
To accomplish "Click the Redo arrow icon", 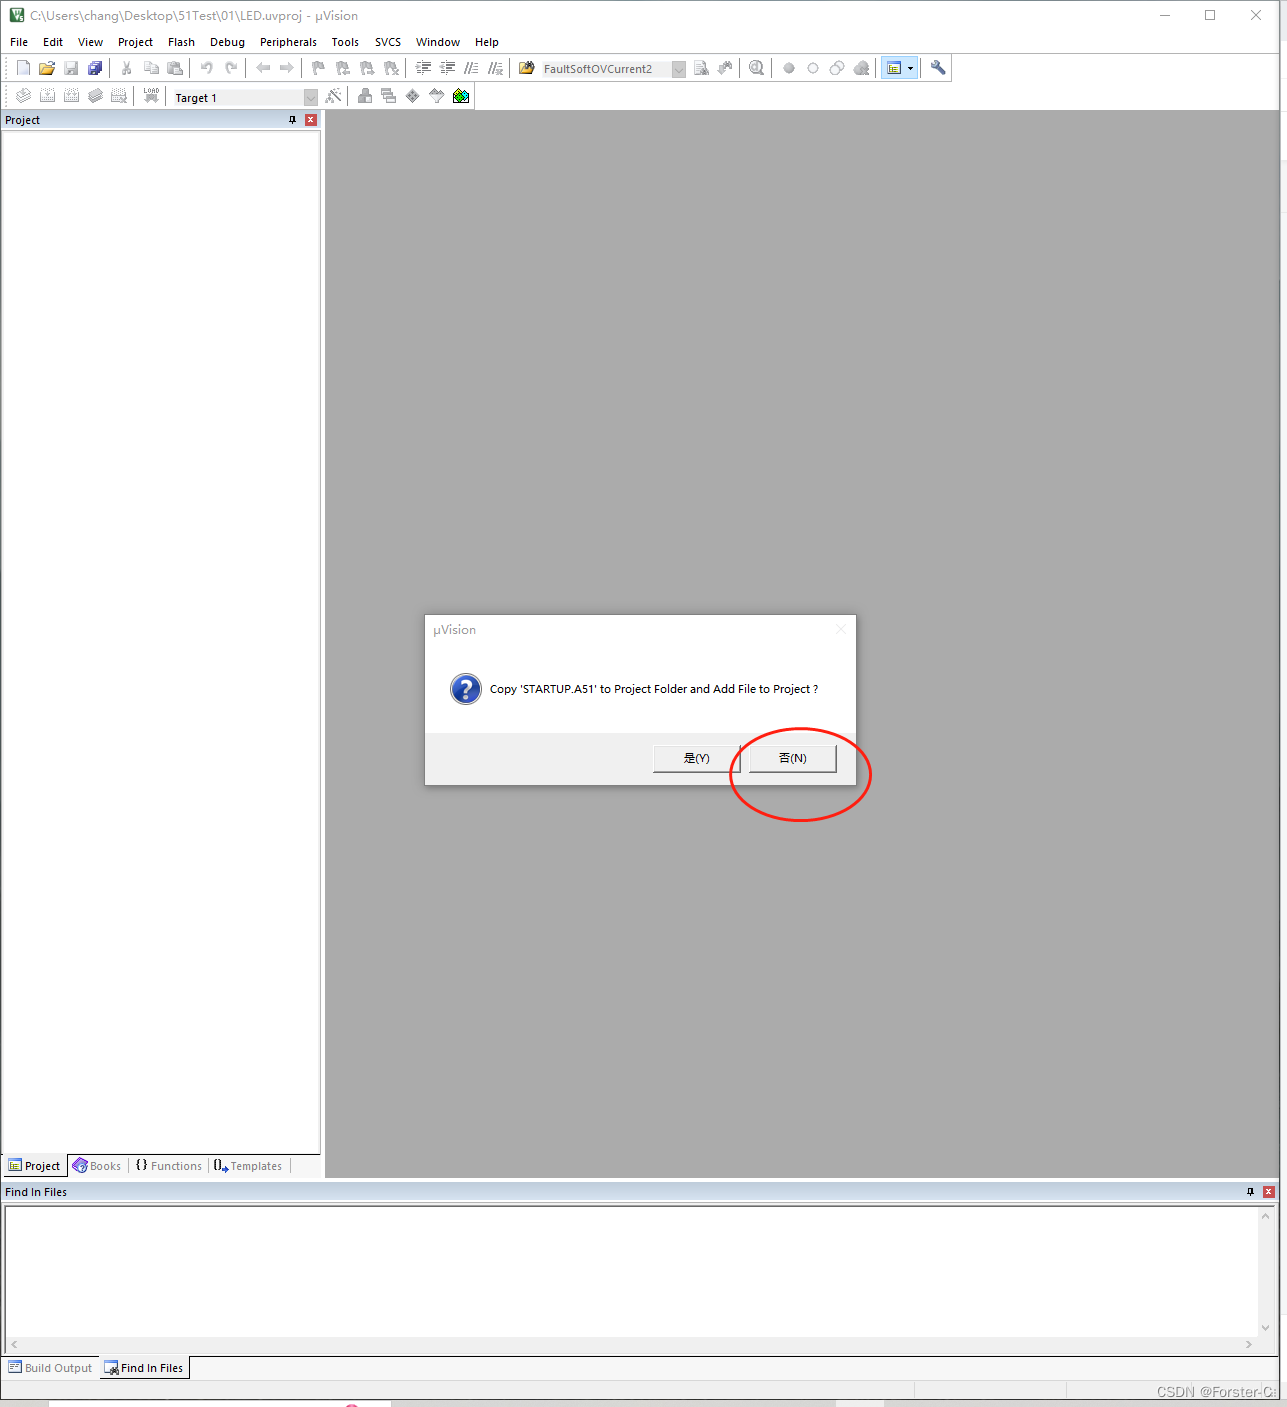I will 231,68.
